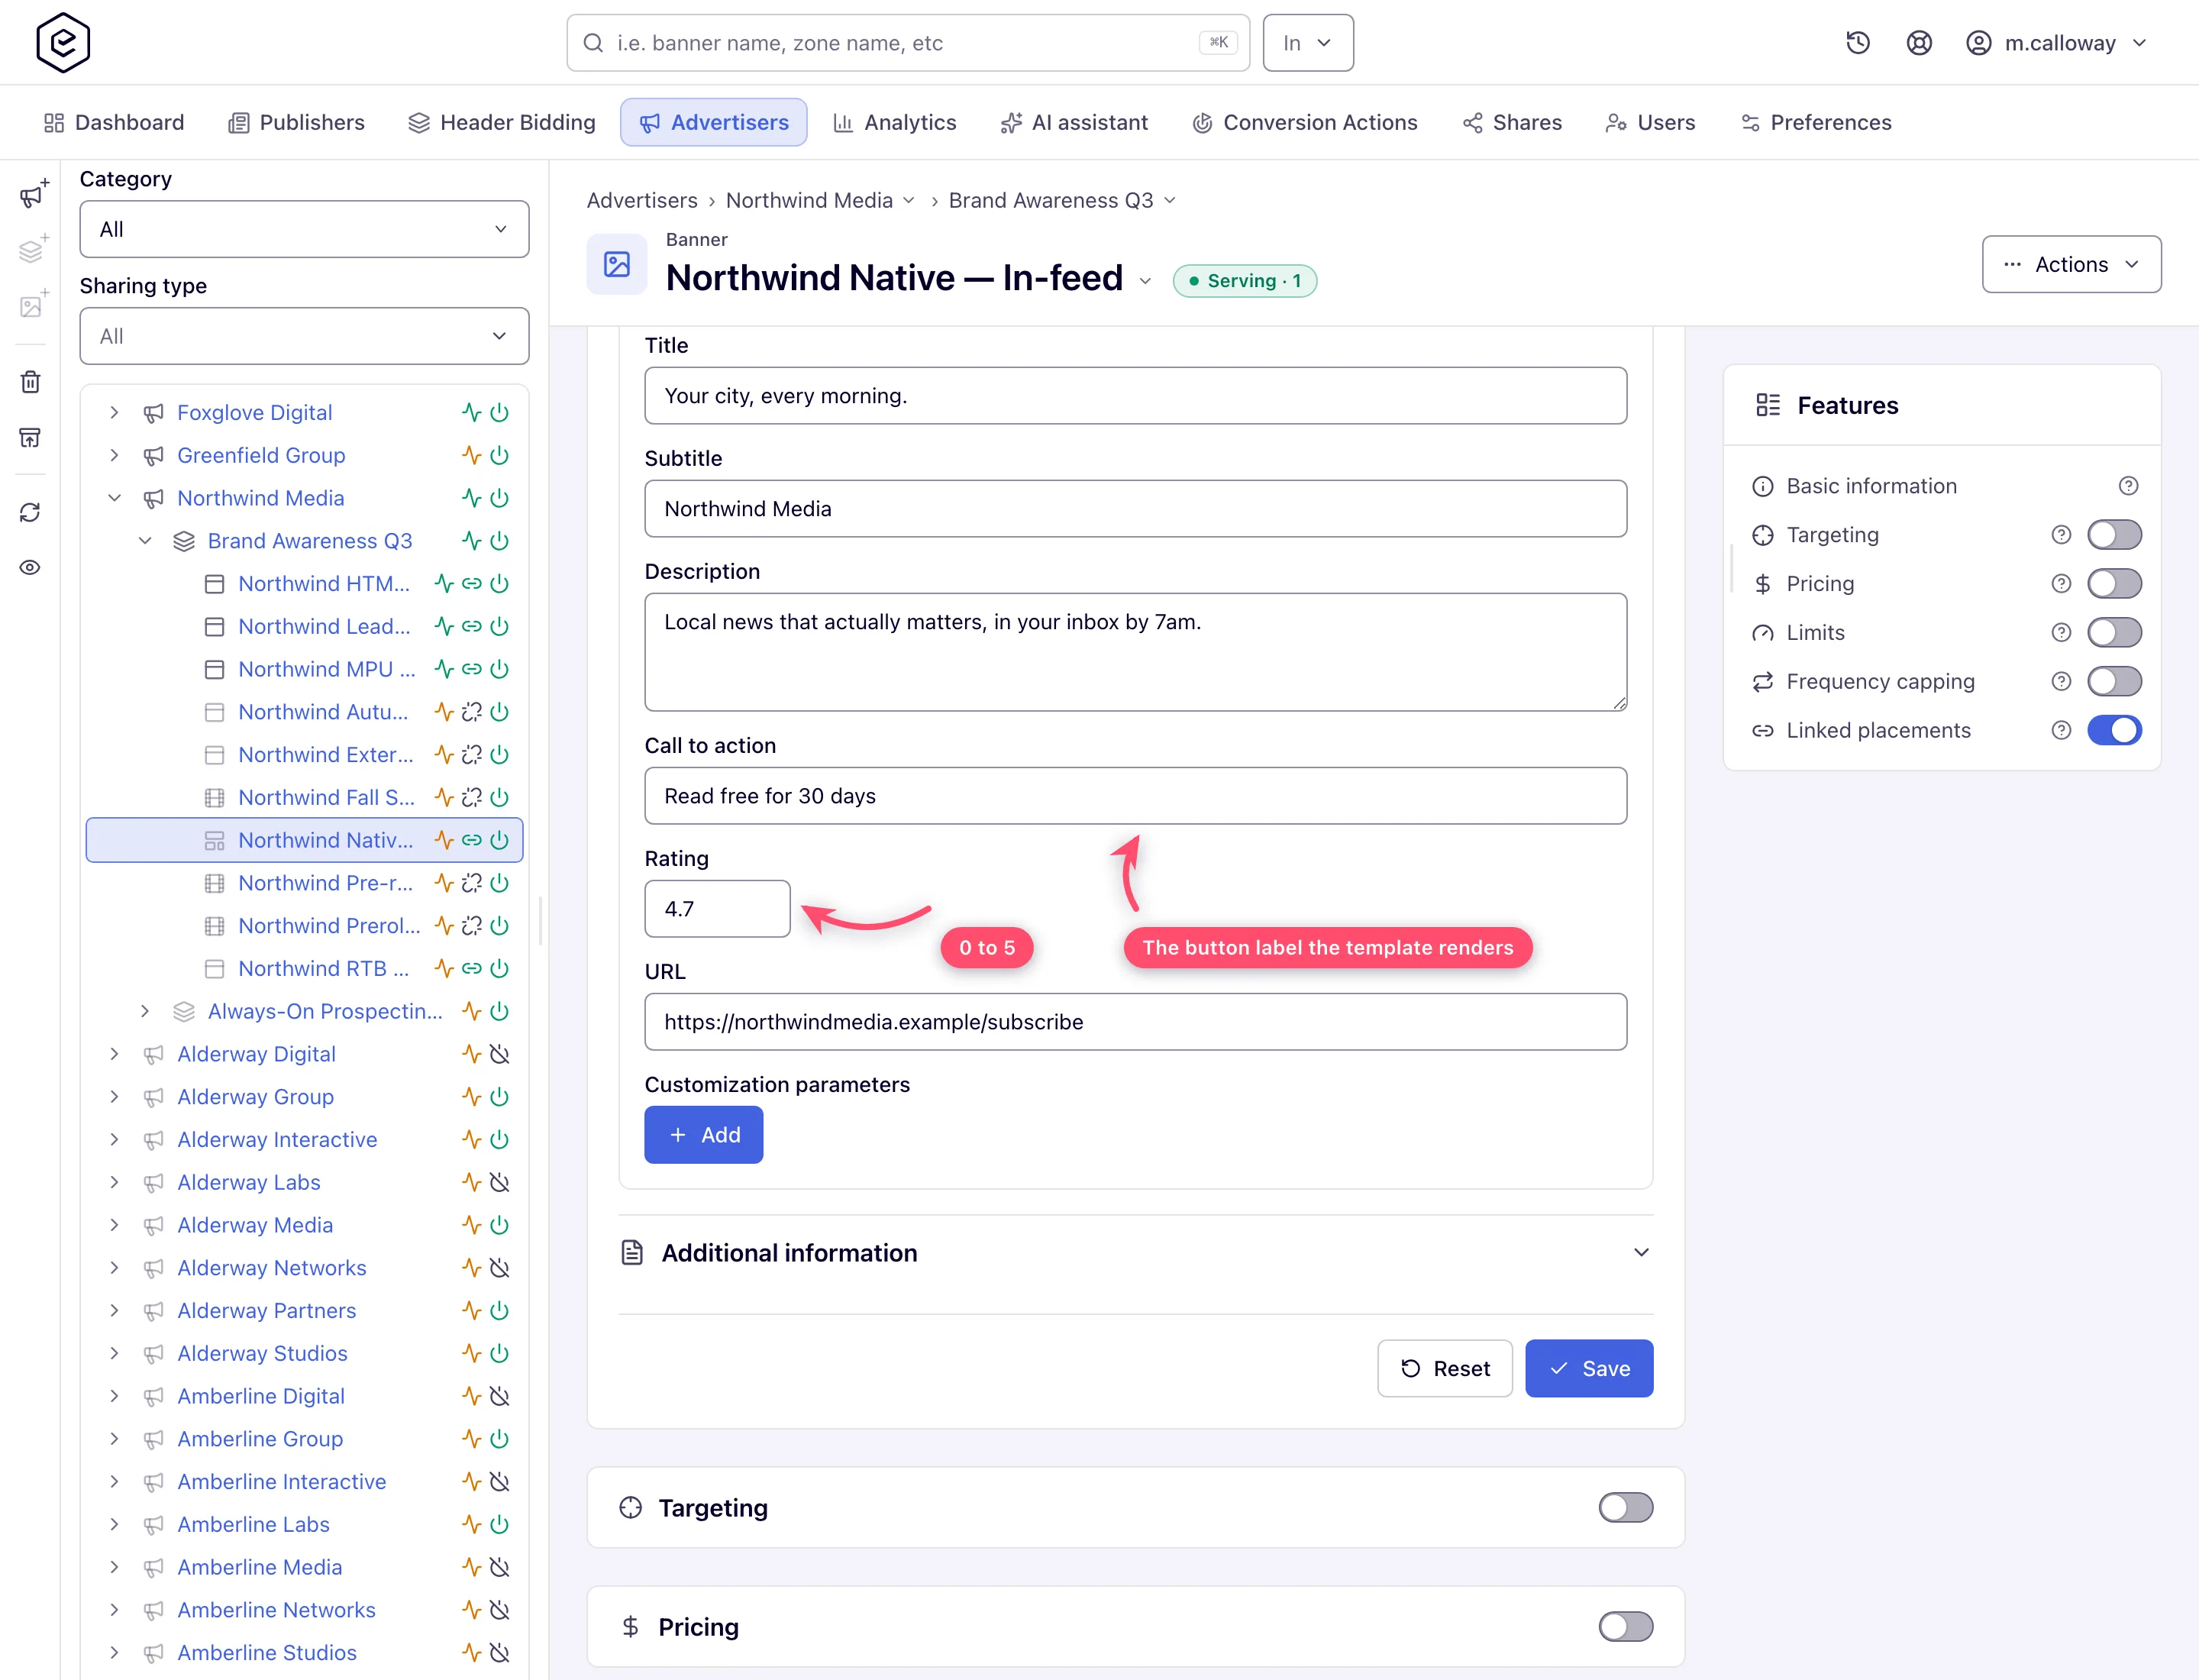Turn on the Limits toggle
Screen dimensions: 2199x1680
click(x=2114, y=633)
